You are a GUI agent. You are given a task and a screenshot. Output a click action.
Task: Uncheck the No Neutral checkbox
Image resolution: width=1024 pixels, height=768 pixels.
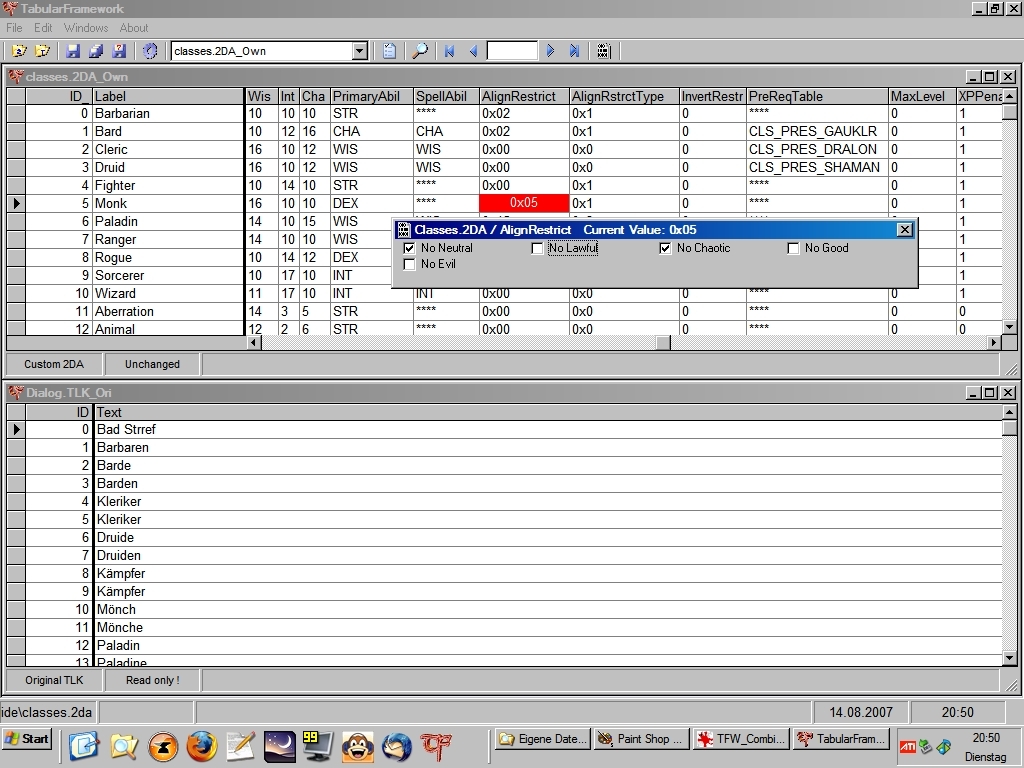pos(409,248)
